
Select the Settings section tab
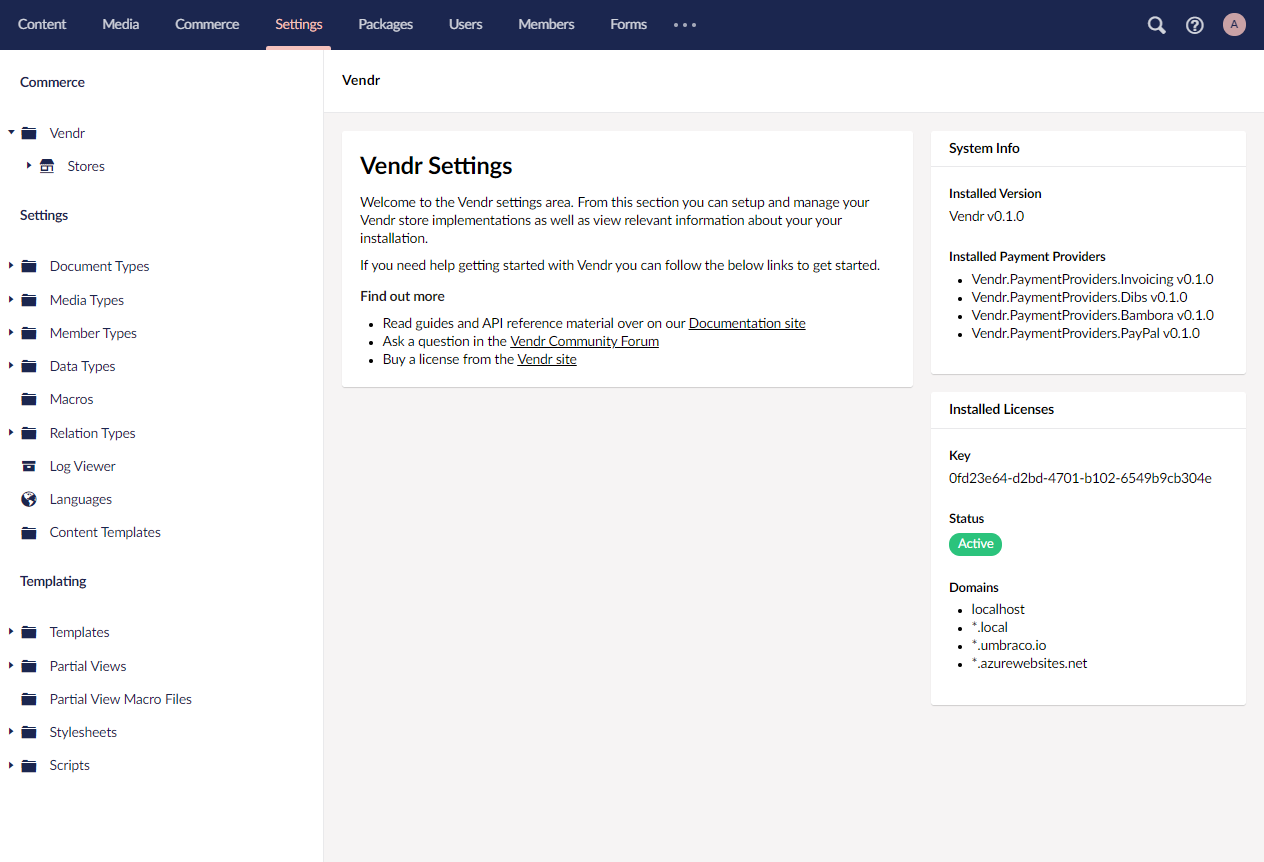click(299, 24)
